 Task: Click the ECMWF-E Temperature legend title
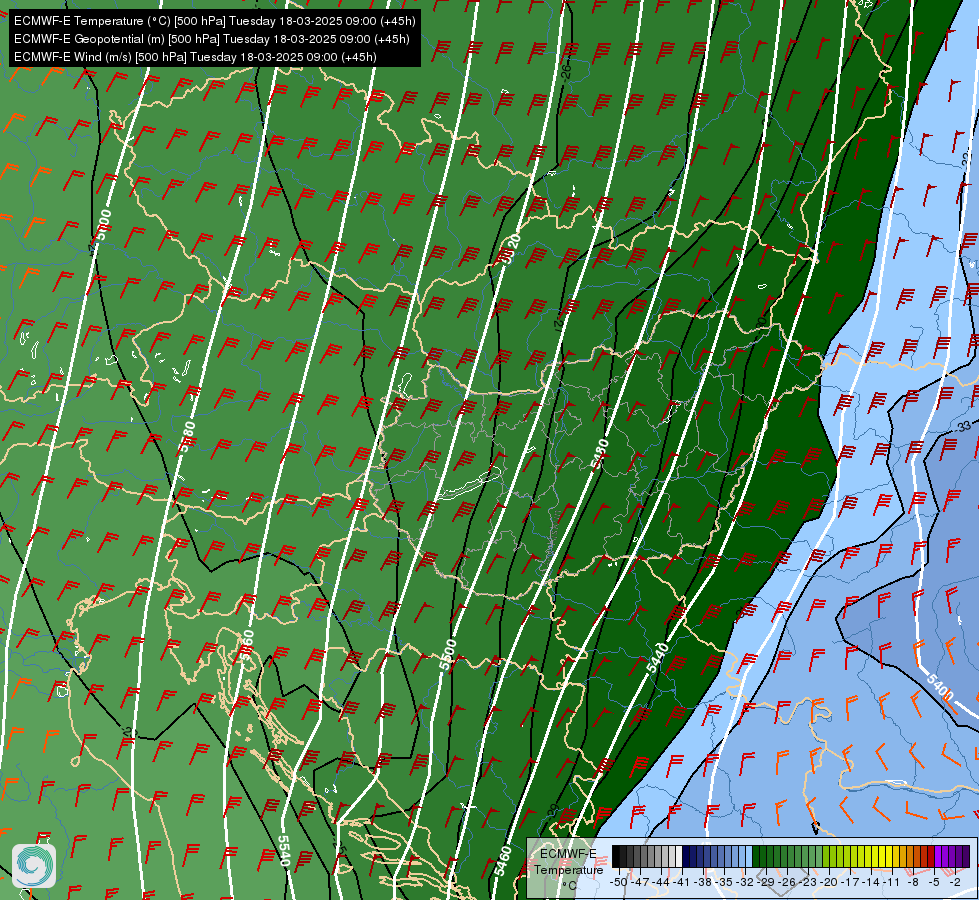[569, 861]
